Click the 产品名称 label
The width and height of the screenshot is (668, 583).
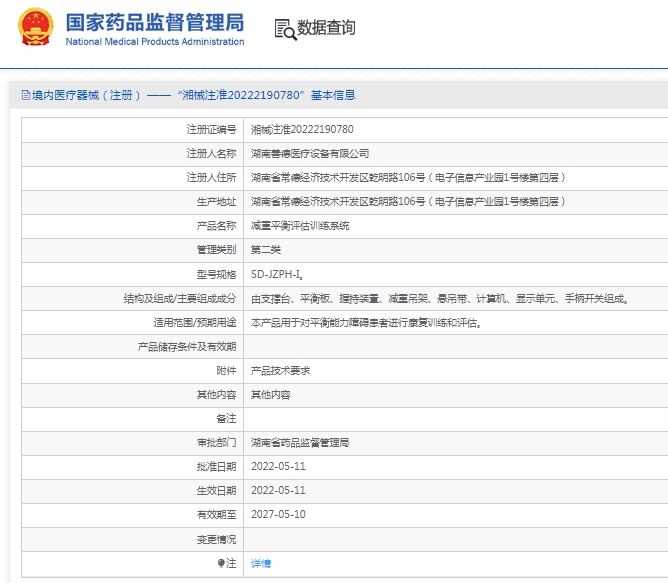(216, 225)
